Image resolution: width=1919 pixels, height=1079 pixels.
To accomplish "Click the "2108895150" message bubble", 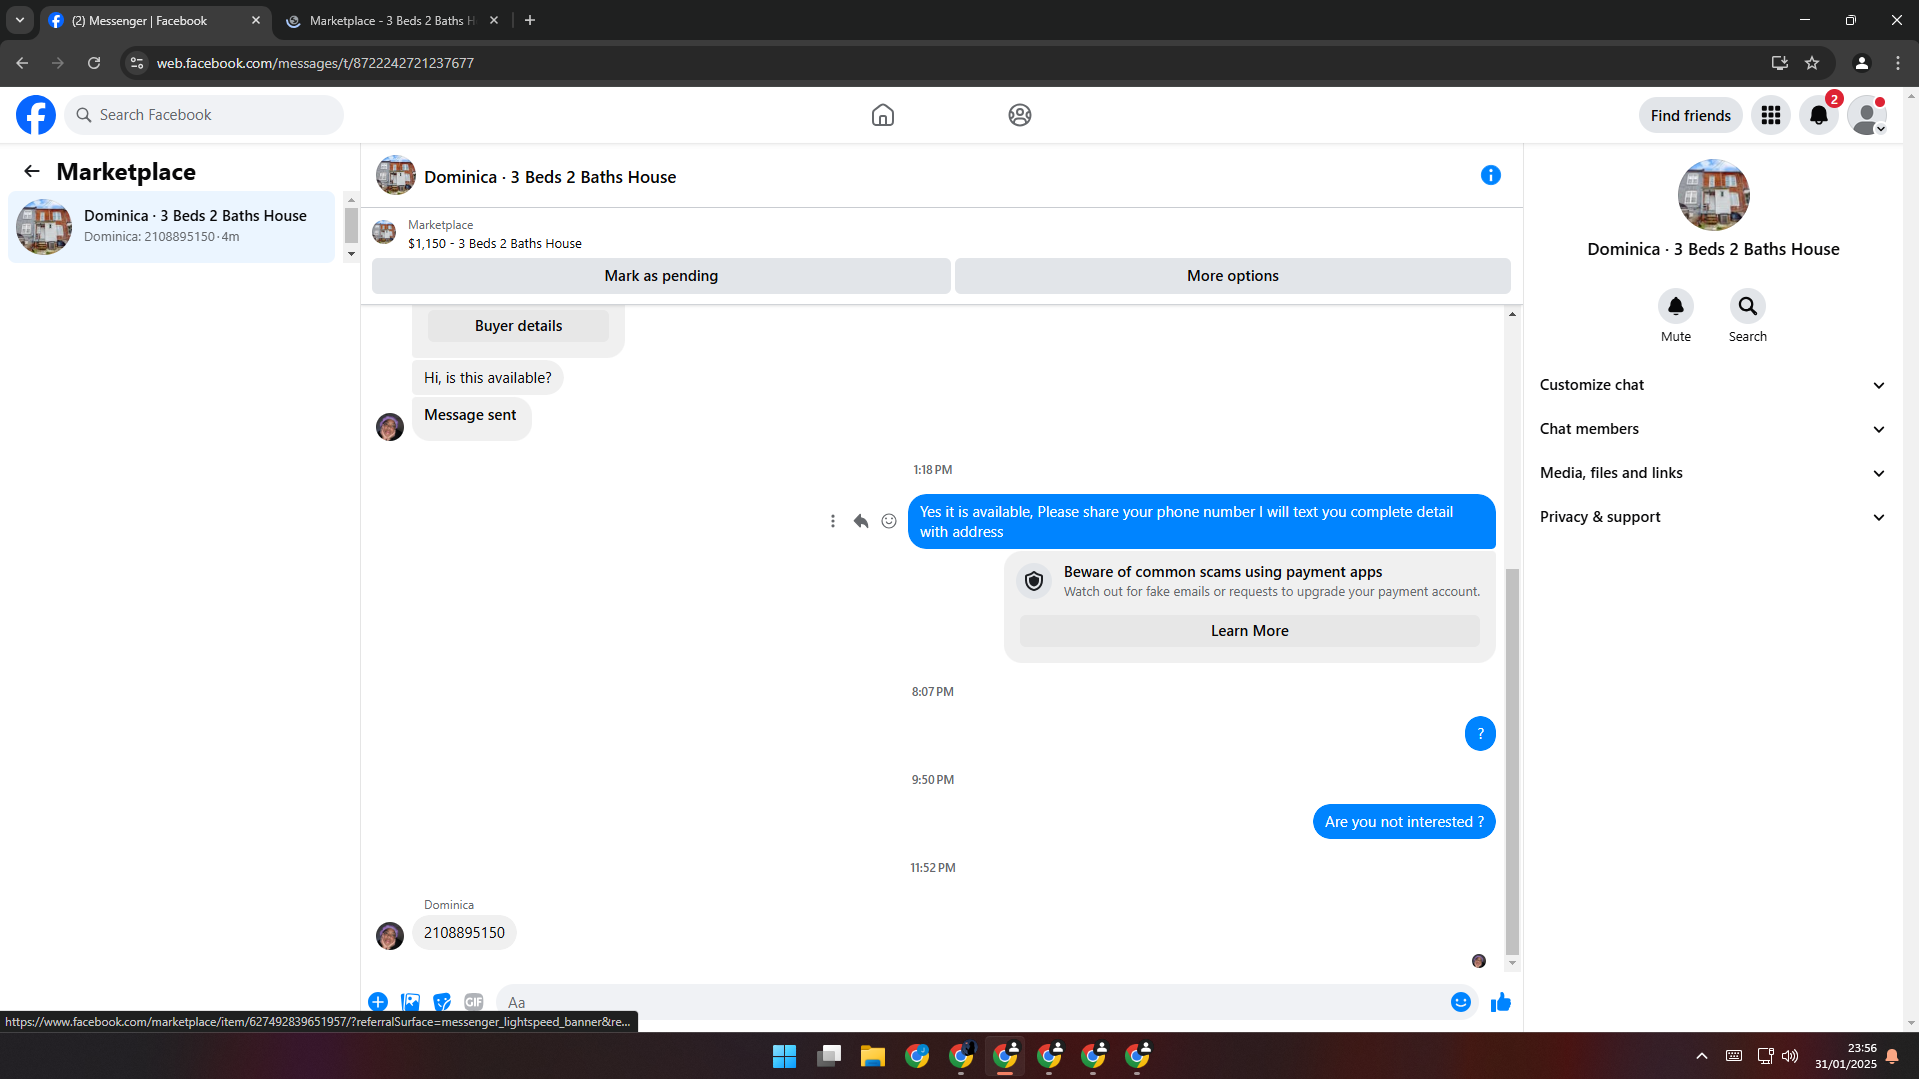I will [x=464, y=933].
